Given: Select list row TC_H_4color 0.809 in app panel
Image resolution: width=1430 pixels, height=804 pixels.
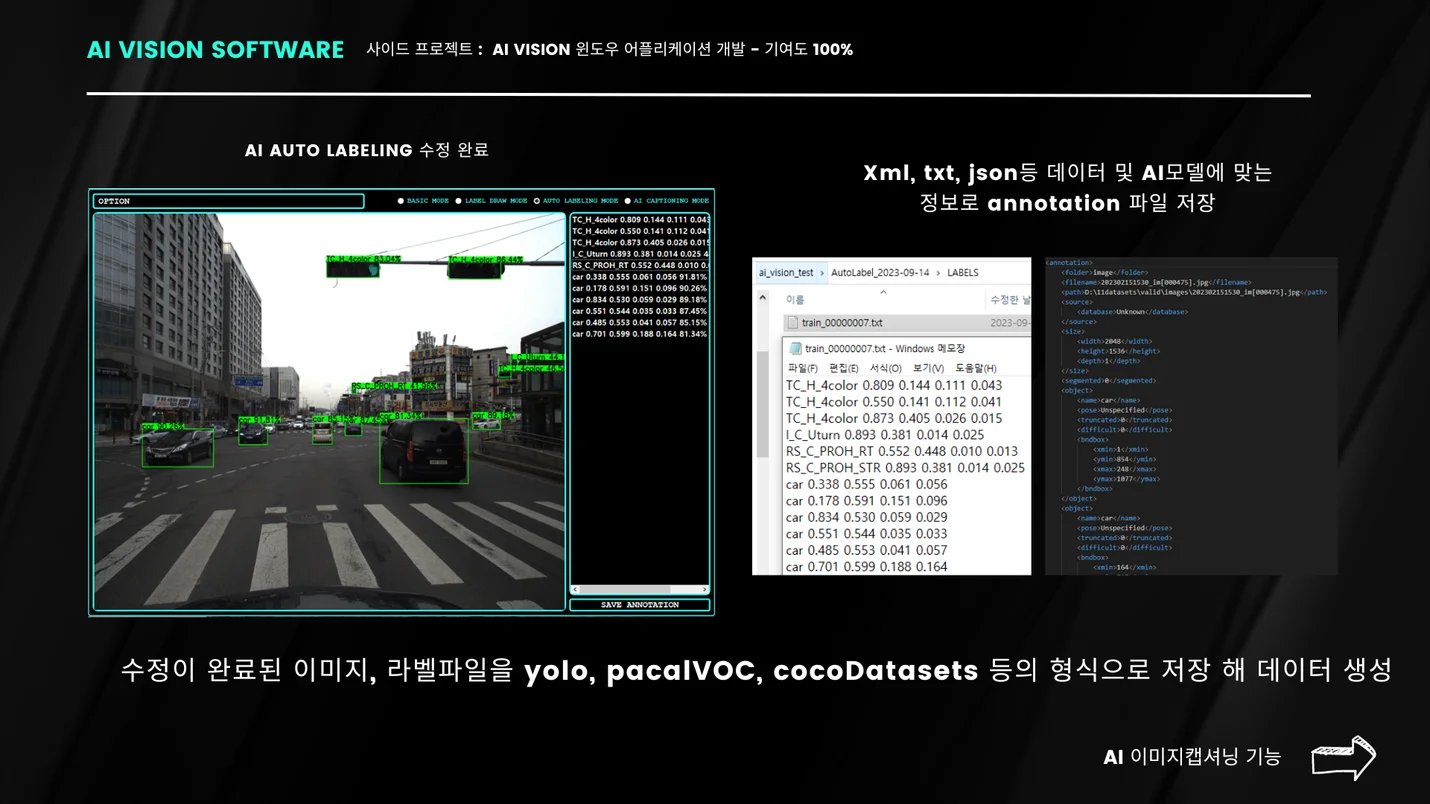Looking at the screenshot, I should [640, 219].
